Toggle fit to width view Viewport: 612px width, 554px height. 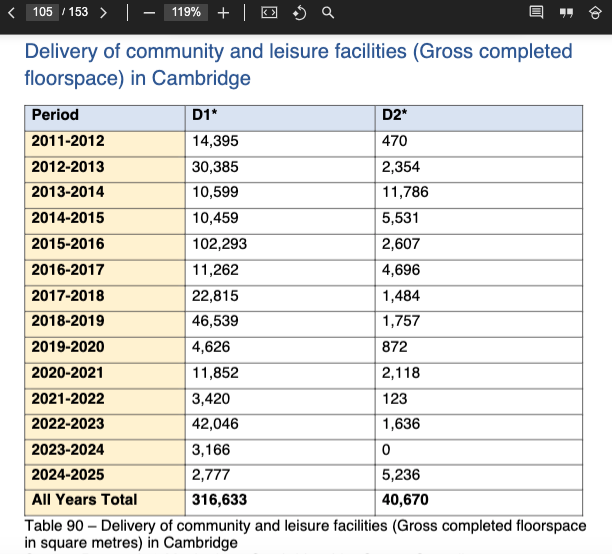click(268, 13)
